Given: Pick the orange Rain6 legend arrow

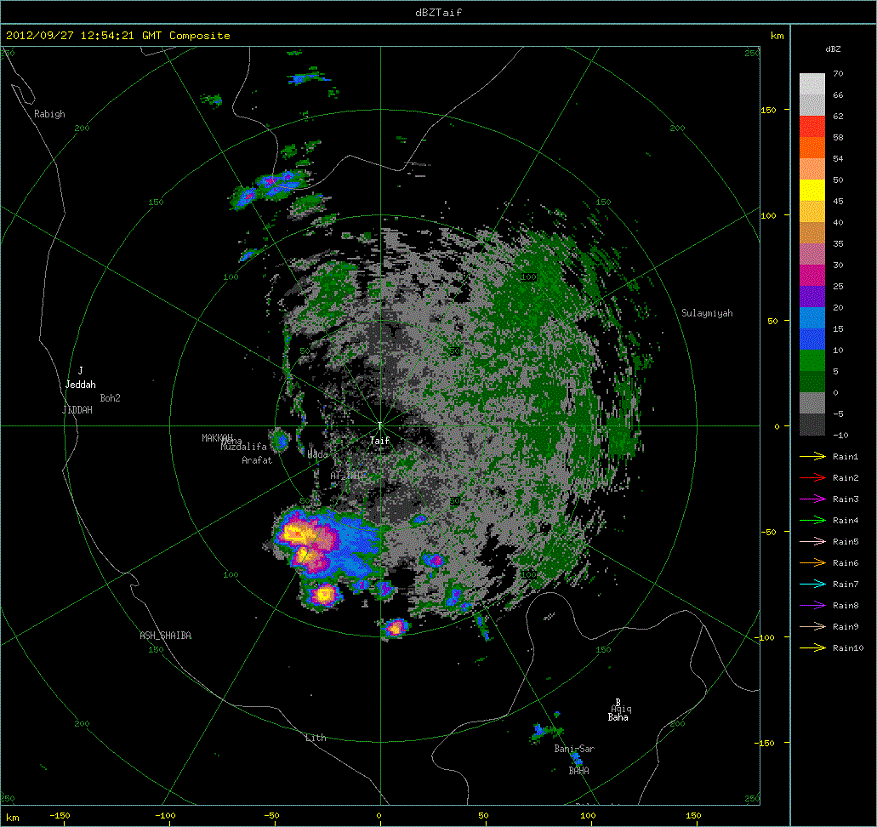Looking at the screenshot, I should (x=813, y=563).
